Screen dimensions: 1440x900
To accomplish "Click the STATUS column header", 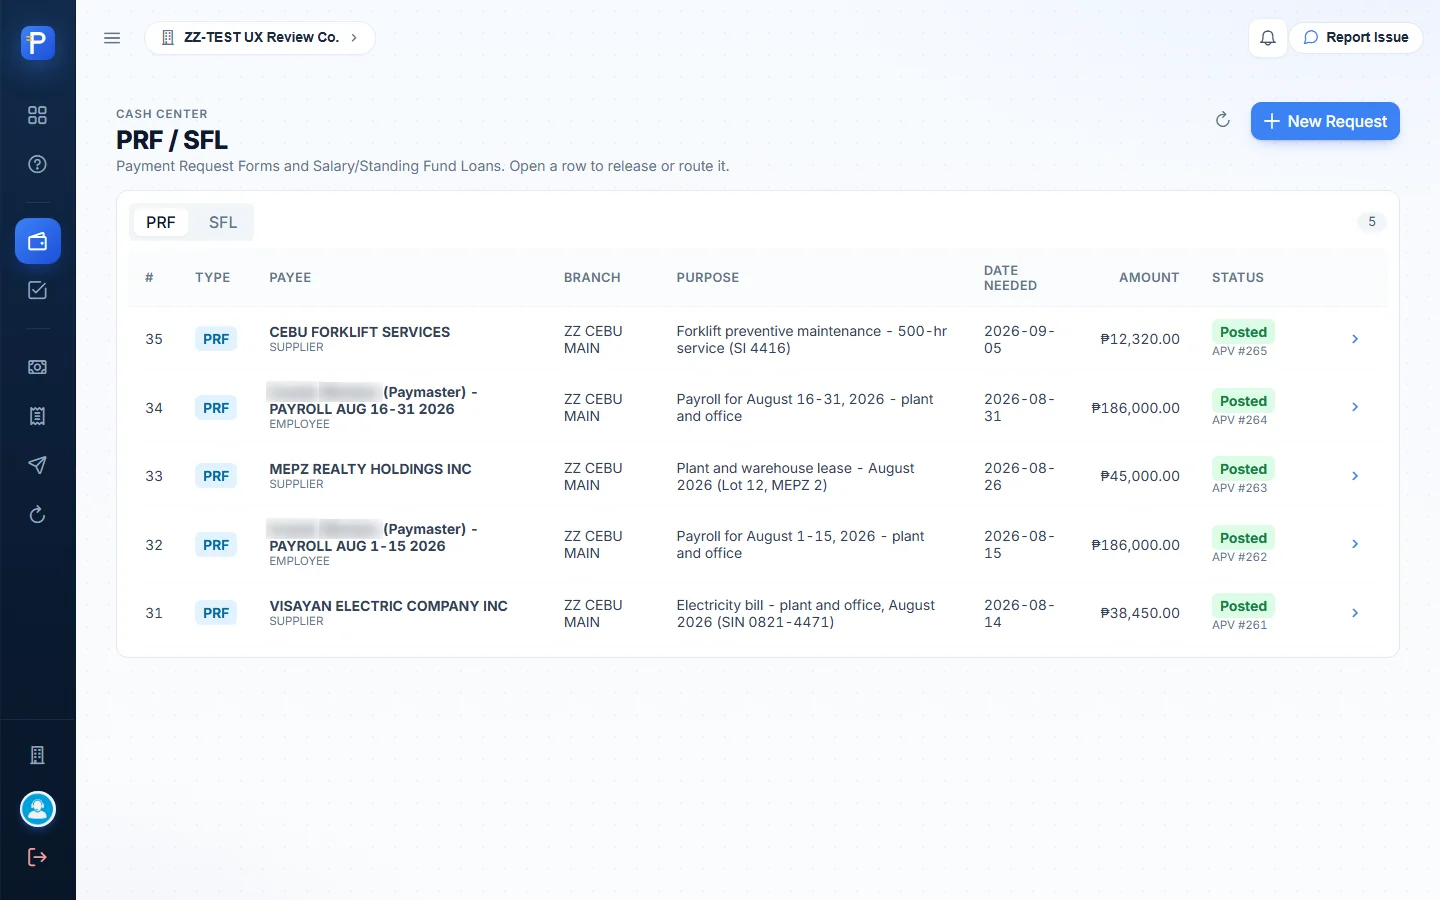I will [1238, 278].
